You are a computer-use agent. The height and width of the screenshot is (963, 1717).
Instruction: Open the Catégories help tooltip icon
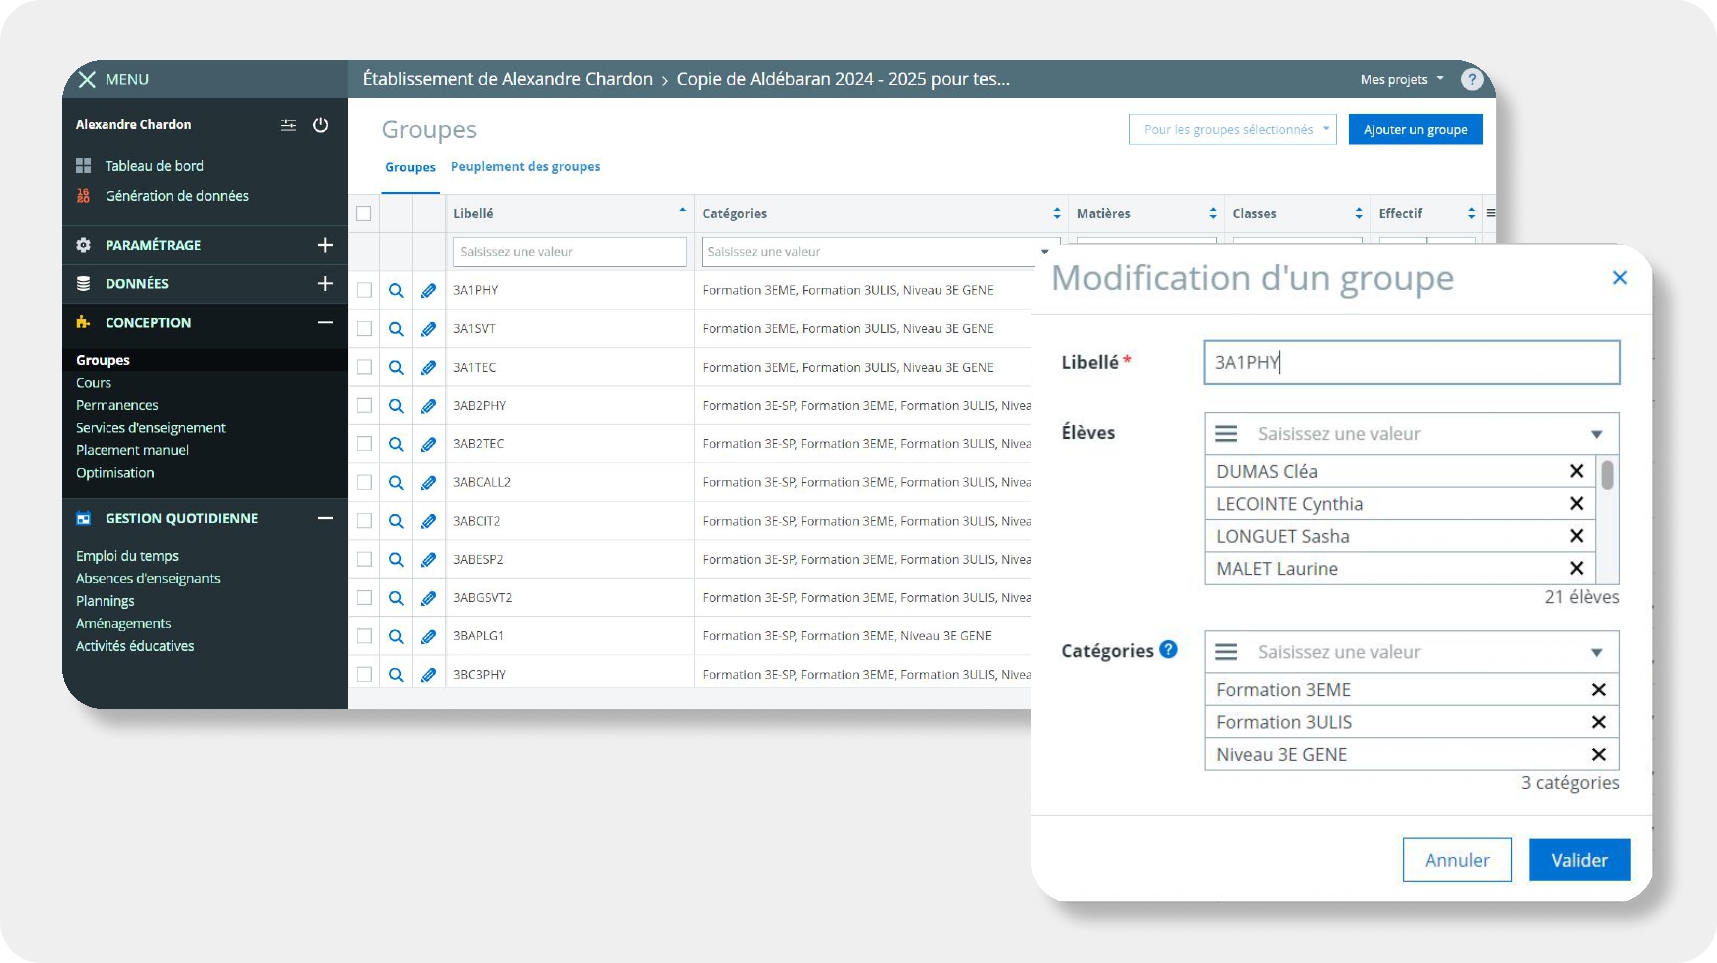coord(1168,650)
